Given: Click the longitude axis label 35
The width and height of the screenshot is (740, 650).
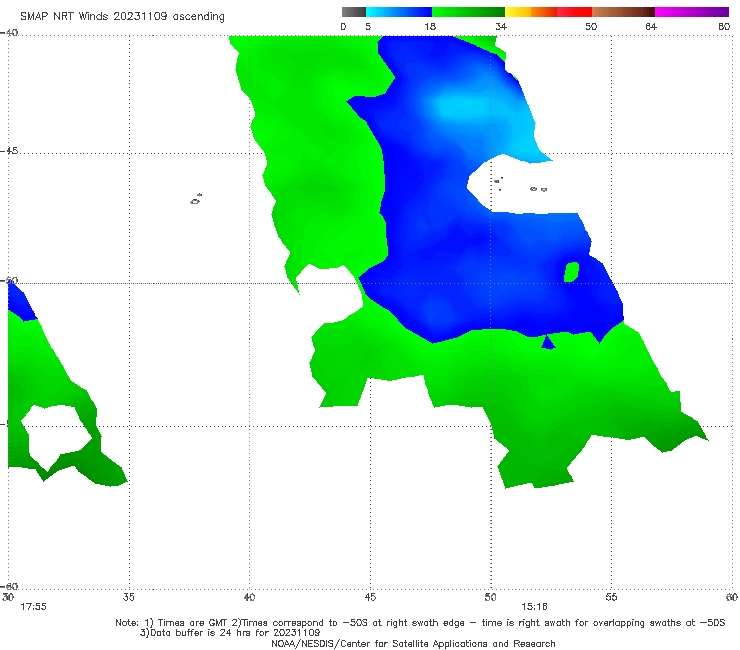Looking at the screenshot, I should (129, 597).
